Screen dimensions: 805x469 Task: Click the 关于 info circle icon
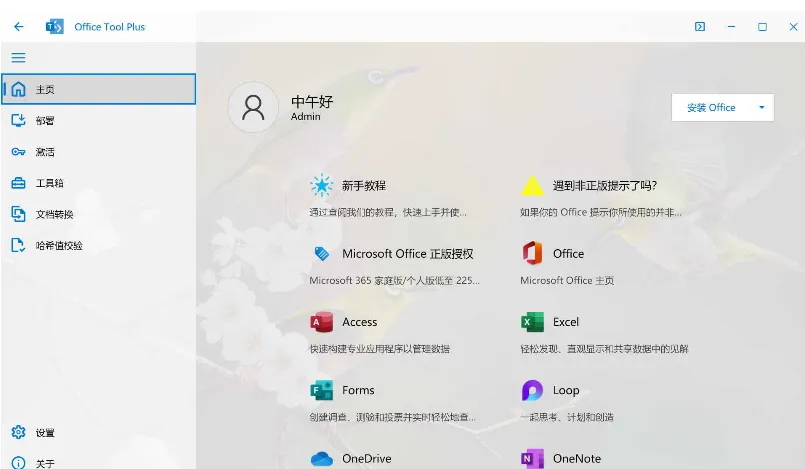point(18,463)
